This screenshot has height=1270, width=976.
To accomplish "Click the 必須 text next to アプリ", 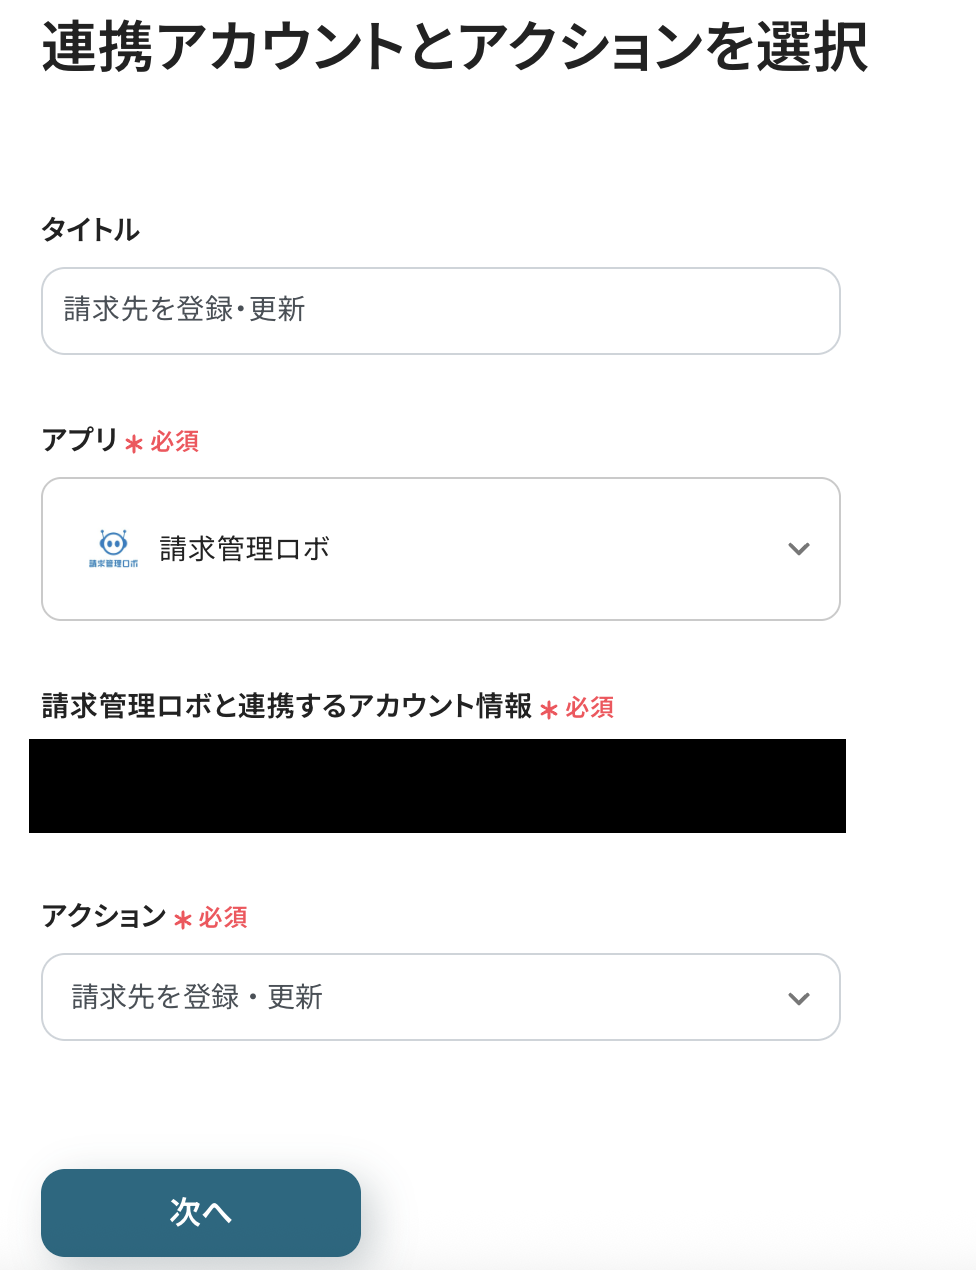I will (x=175, y=441).
